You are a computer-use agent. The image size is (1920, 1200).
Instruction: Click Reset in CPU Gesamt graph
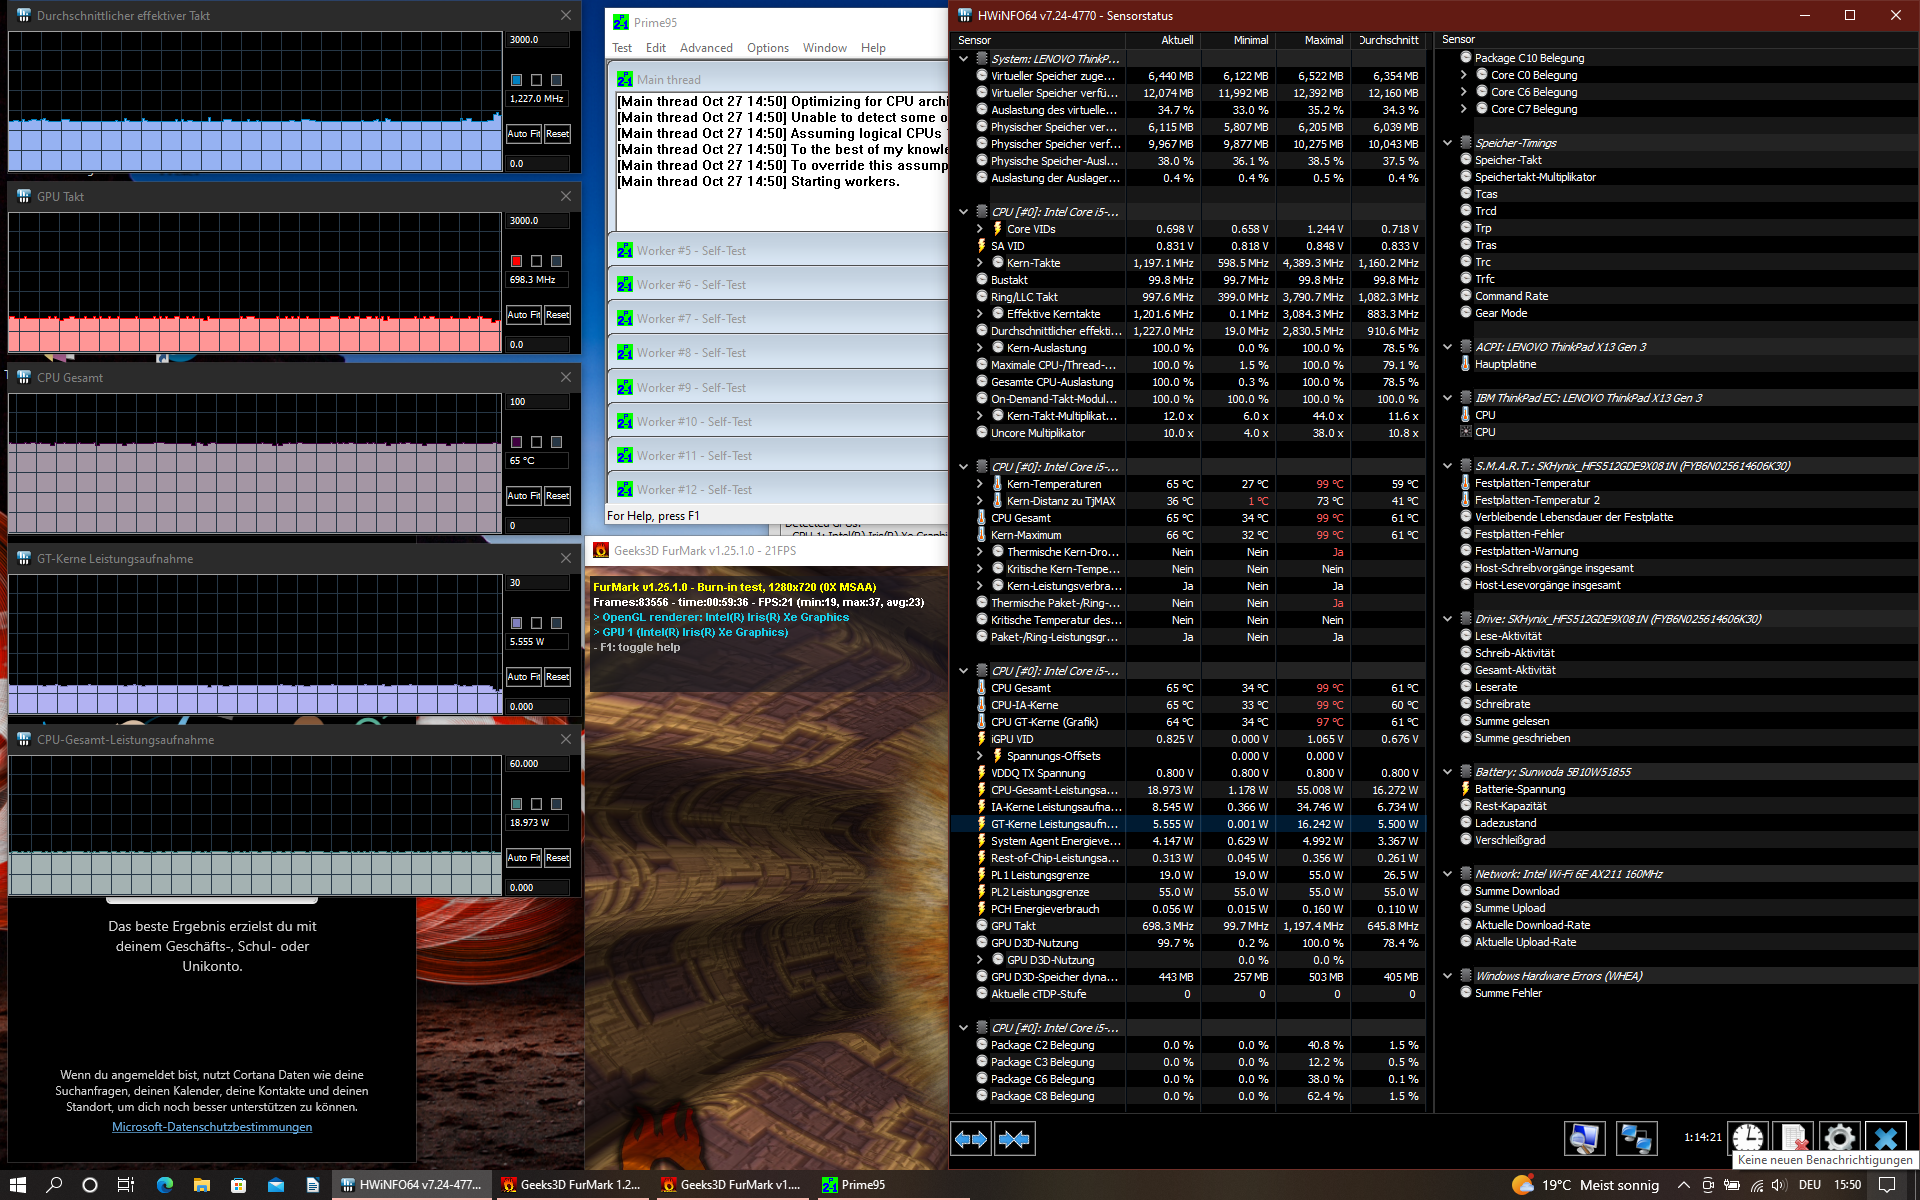tap(557, 496)
